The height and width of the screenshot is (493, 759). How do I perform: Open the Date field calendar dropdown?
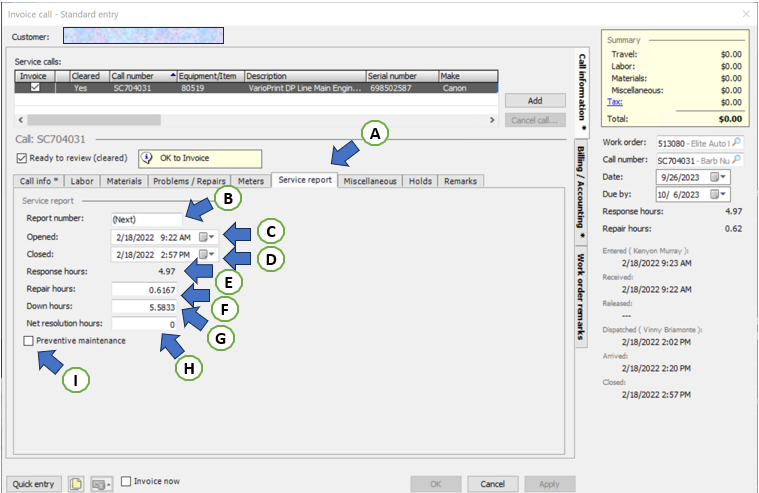tap(718, 177)
